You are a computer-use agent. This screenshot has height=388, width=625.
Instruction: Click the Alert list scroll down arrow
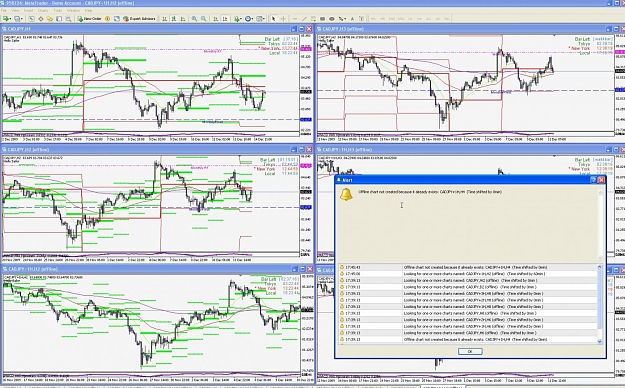click(x=599, y=341)
